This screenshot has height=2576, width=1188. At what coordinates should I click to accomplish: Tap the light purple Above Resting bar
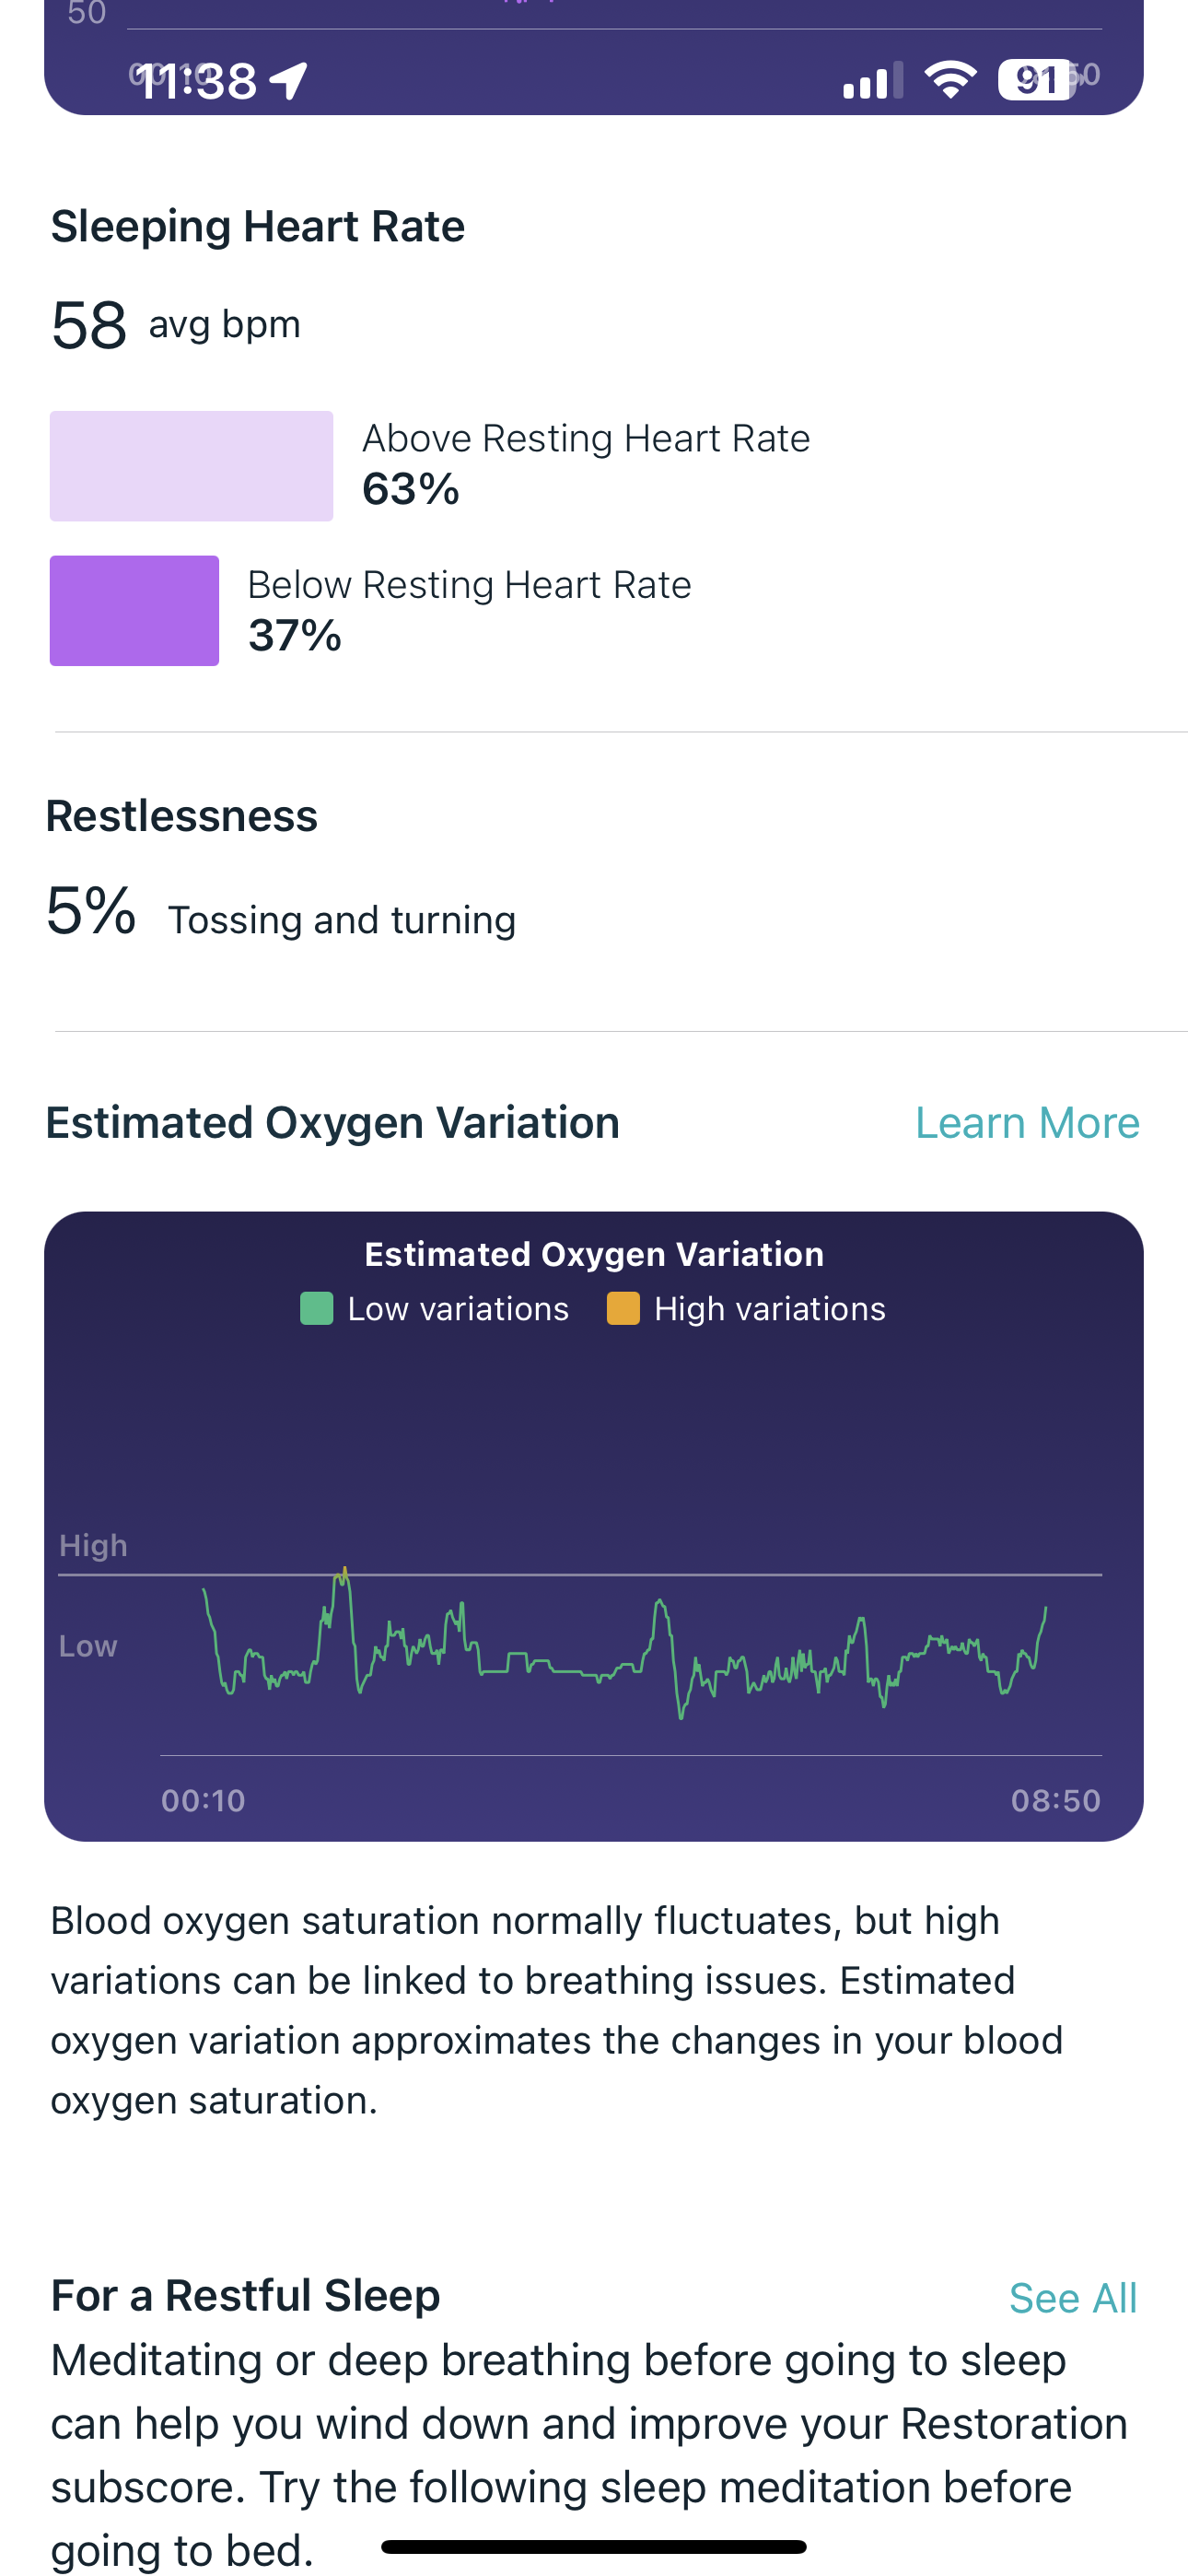tap(191, 466)
